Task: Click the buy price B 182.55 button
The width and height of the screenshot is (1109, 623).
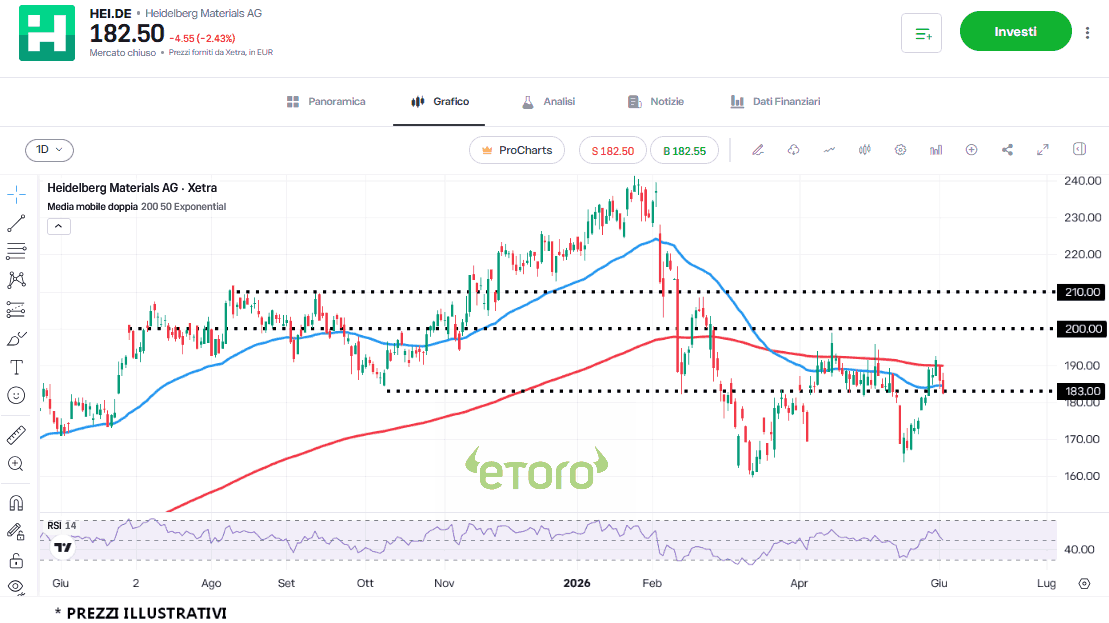Action: [685, 151]
